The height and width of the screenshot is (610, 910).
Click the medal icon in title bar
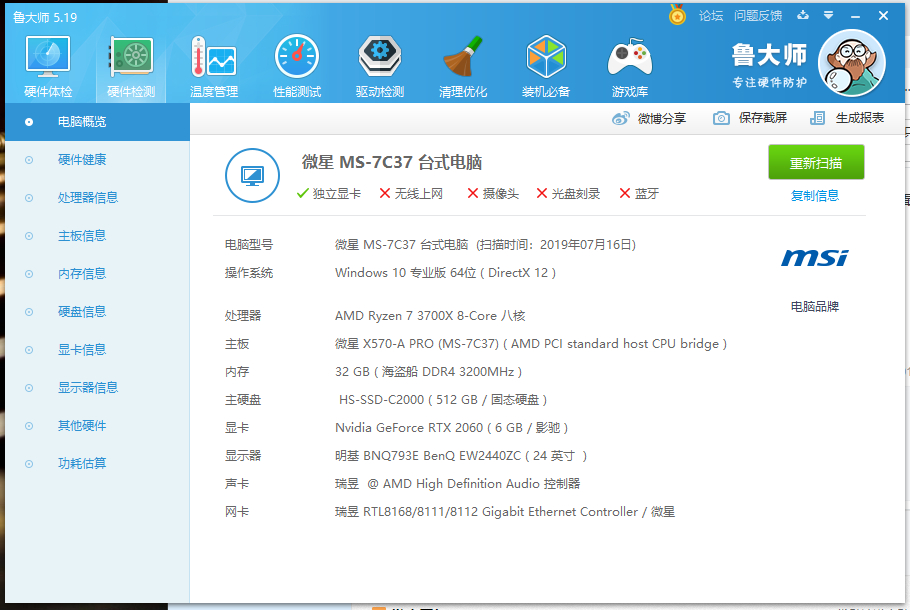[677, 15]
